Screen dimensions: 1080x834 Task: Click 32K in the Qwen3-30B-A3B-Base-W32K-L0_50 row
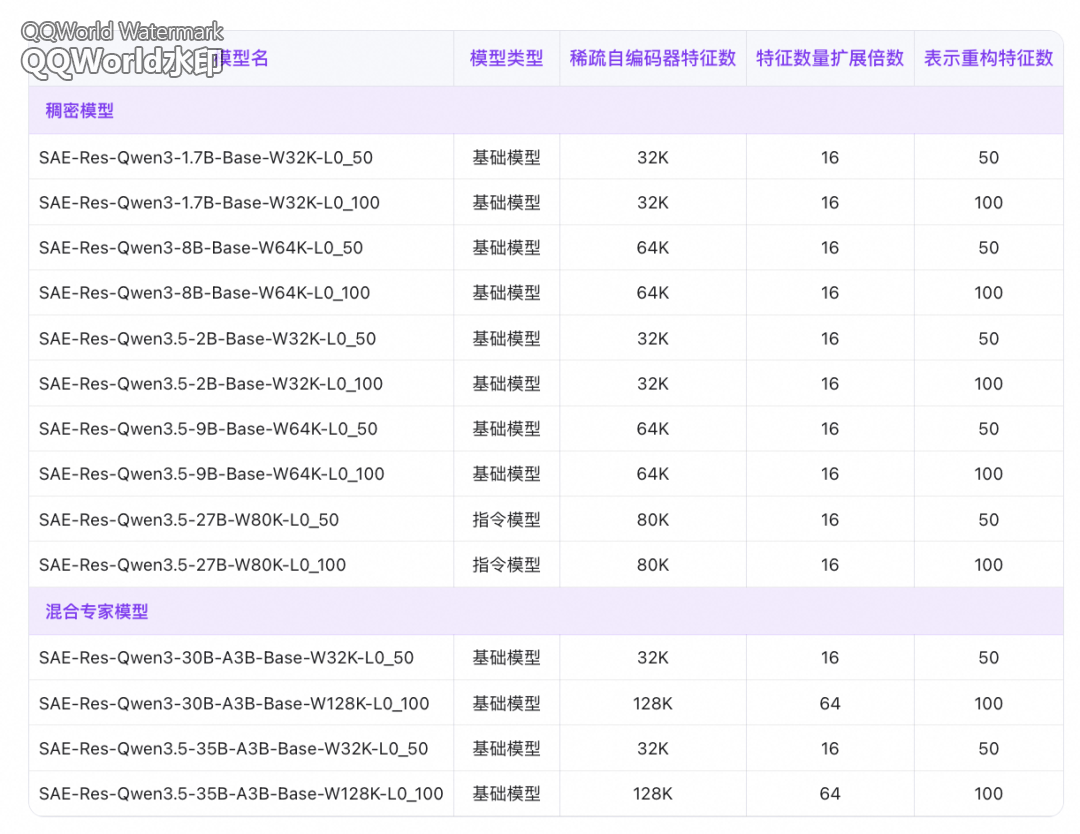(652, 658)
